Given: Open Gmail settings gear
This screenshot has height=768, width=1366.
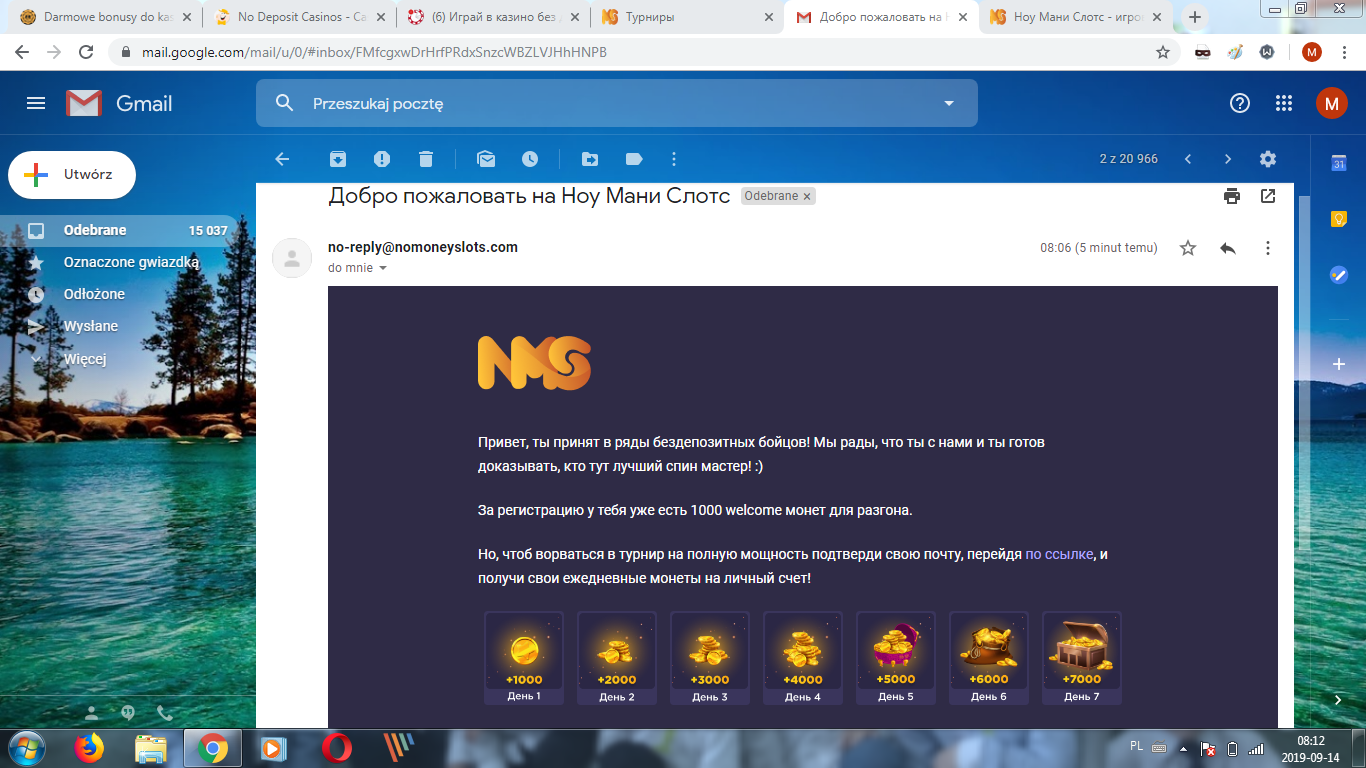Looking at the screenshot, I should click(1268, 159).
